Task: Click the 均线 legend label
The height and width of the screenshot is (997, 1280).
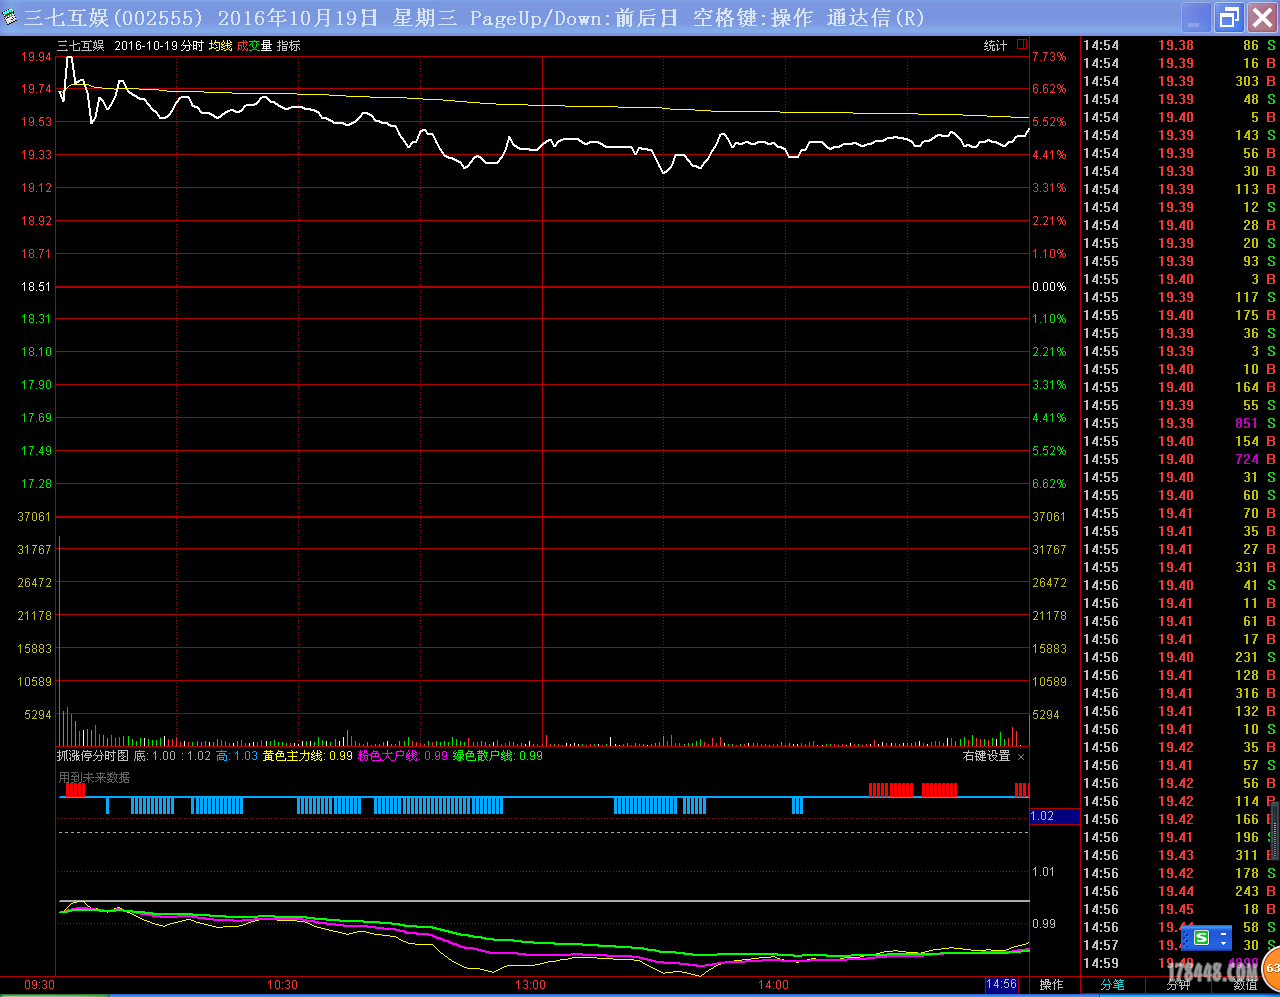Action: coord(220,46)
